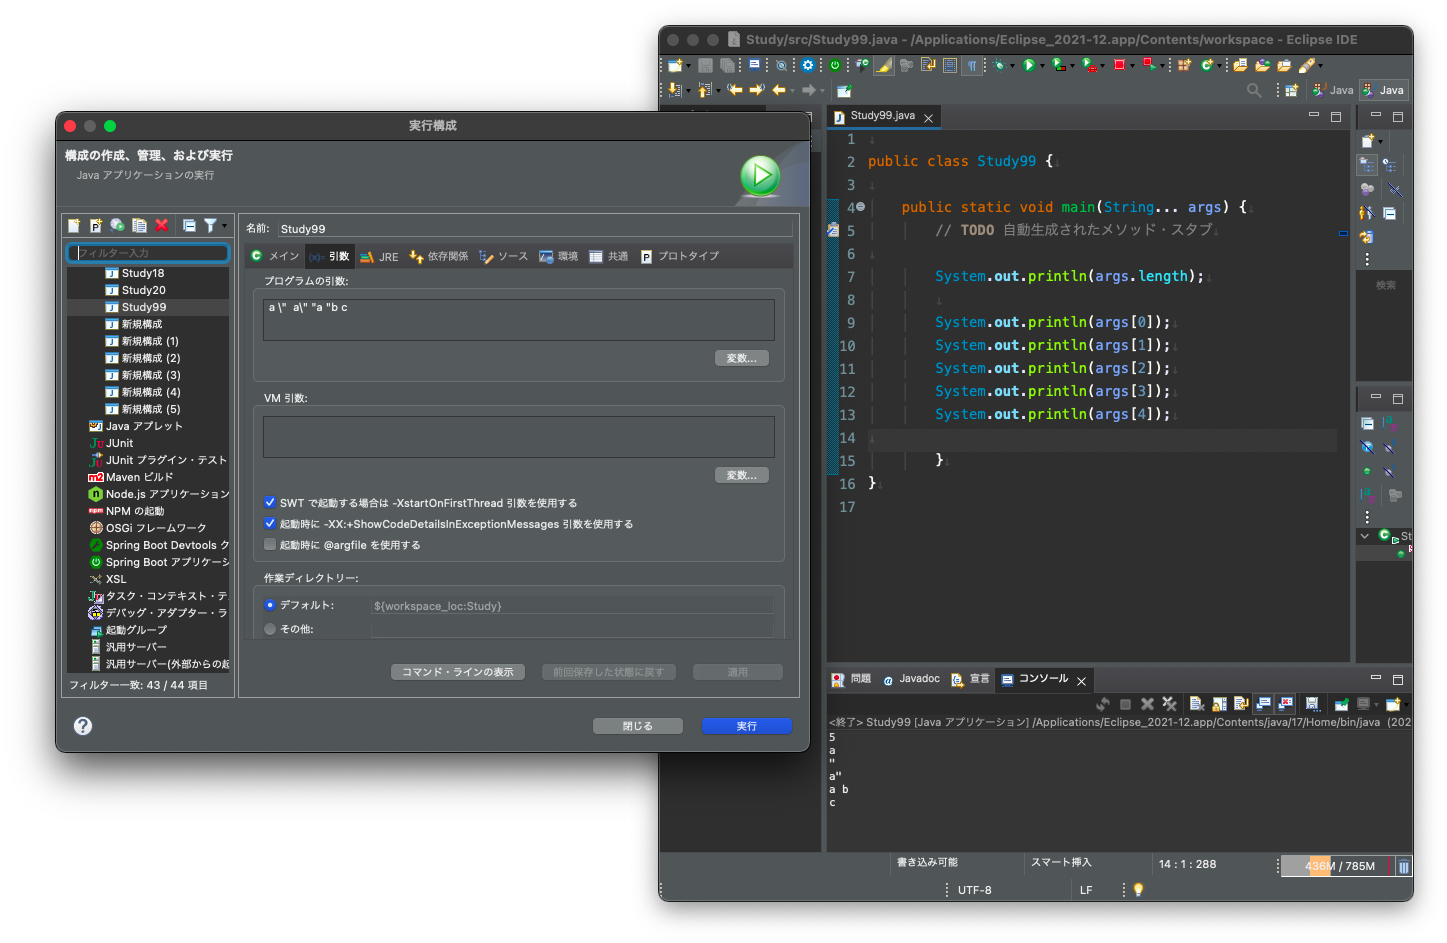The height and width of the screenshot is (943, 1447).
Task: Uncheck the -XstartOnFirstThread SWT option
Action: 270,503
